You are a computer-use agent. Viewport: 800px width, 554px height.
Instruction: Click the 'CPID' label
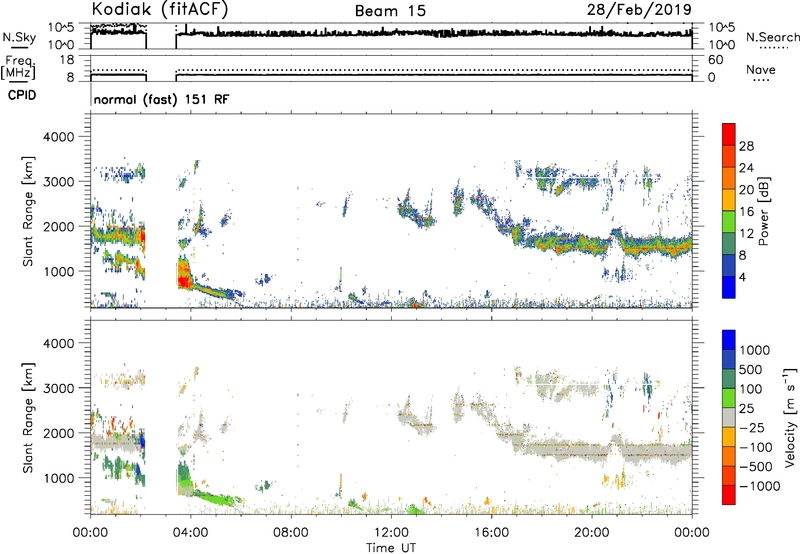[x=22, y=95]
